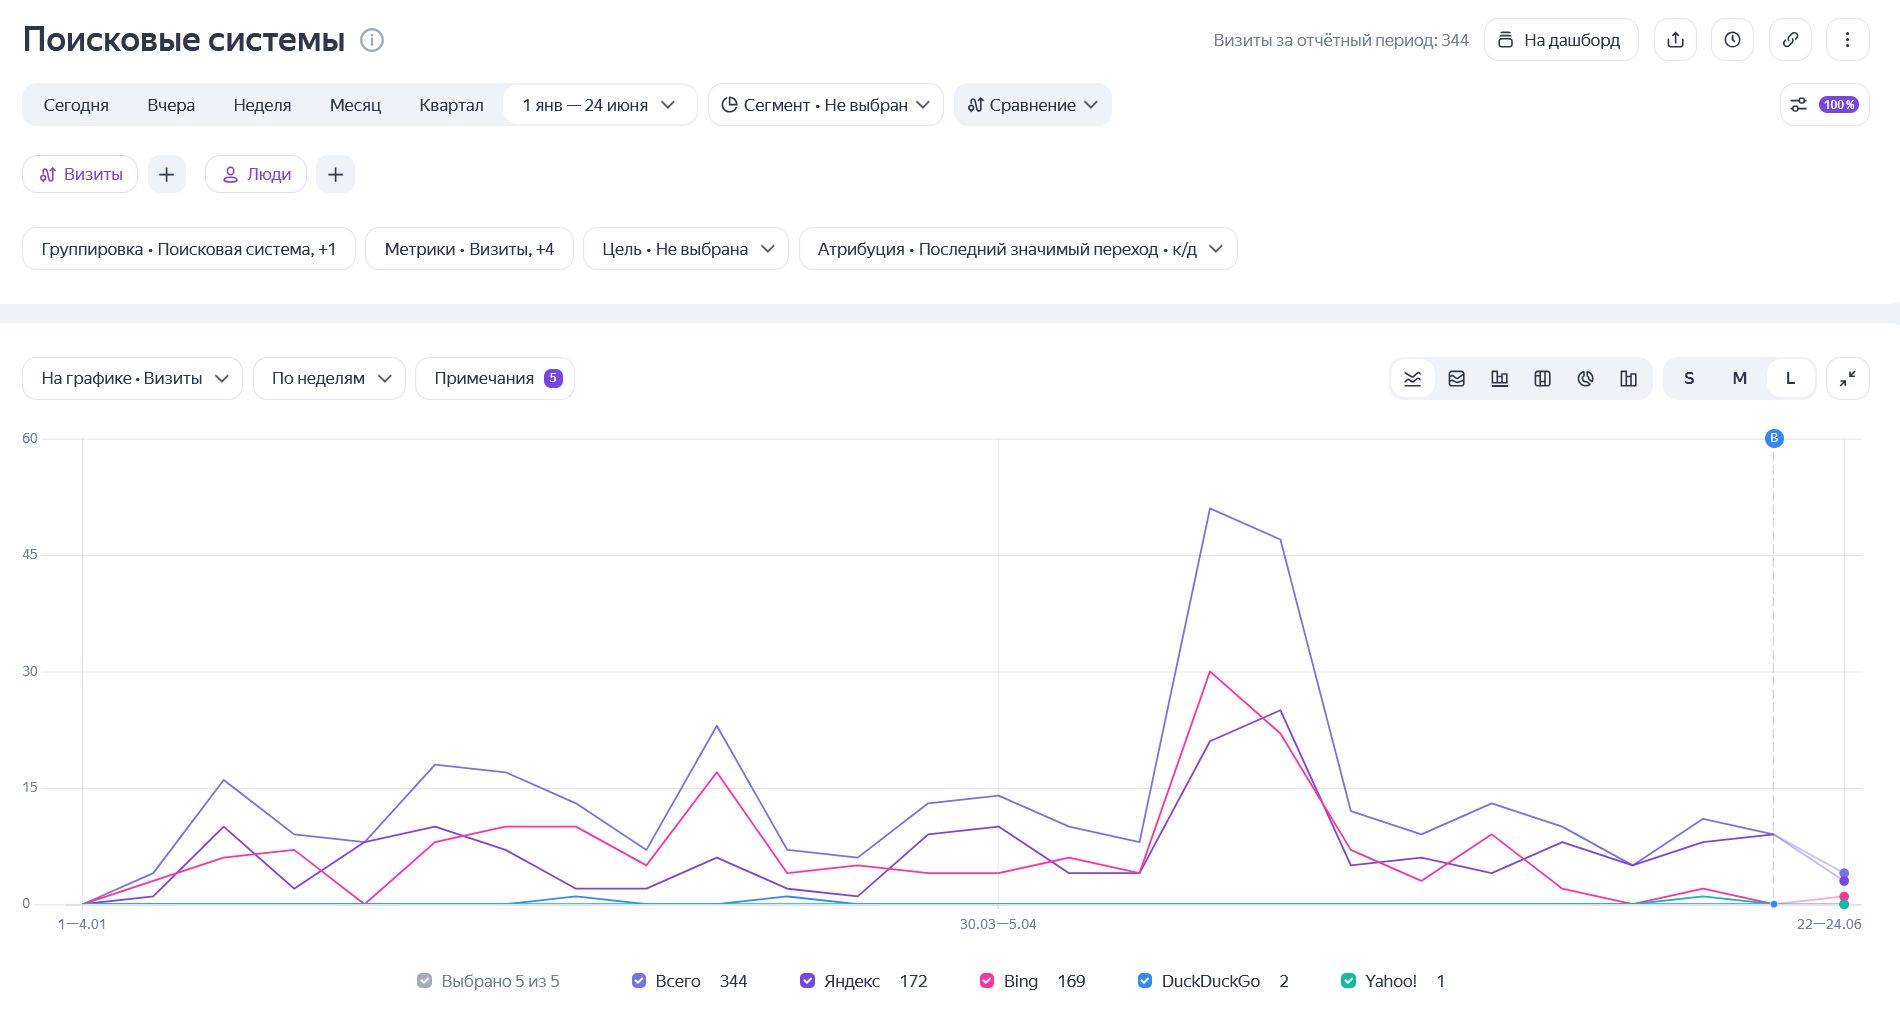Select the table map chart icon
This screenshot has height=1014, width=1900.
point(1542,379)
